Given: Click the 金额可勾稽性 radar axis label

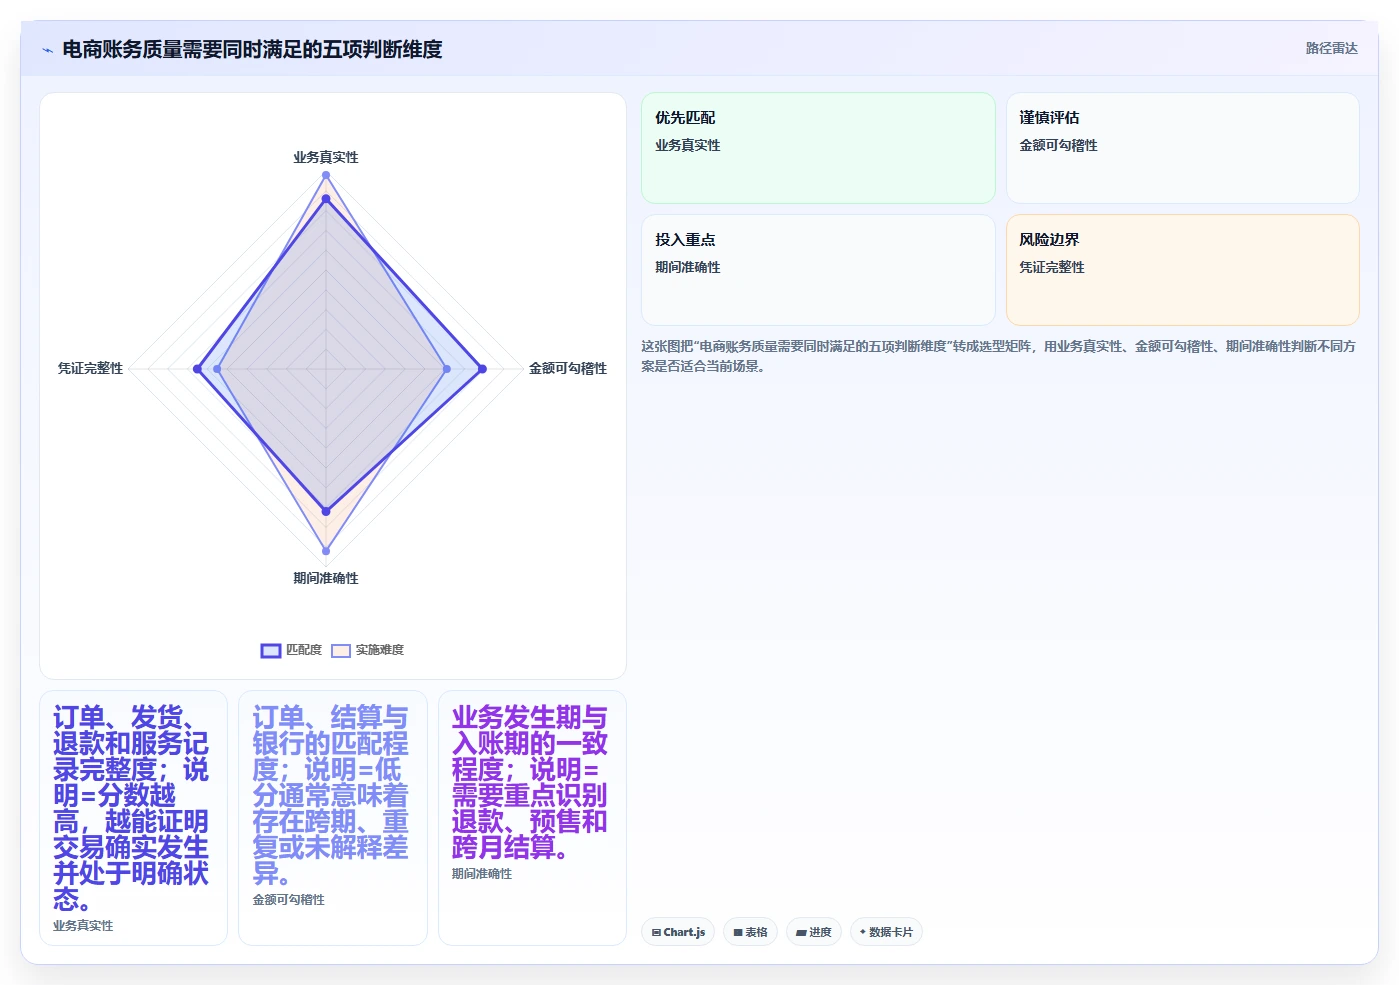Looking at the screenshot, I should [x=568, y=368].
